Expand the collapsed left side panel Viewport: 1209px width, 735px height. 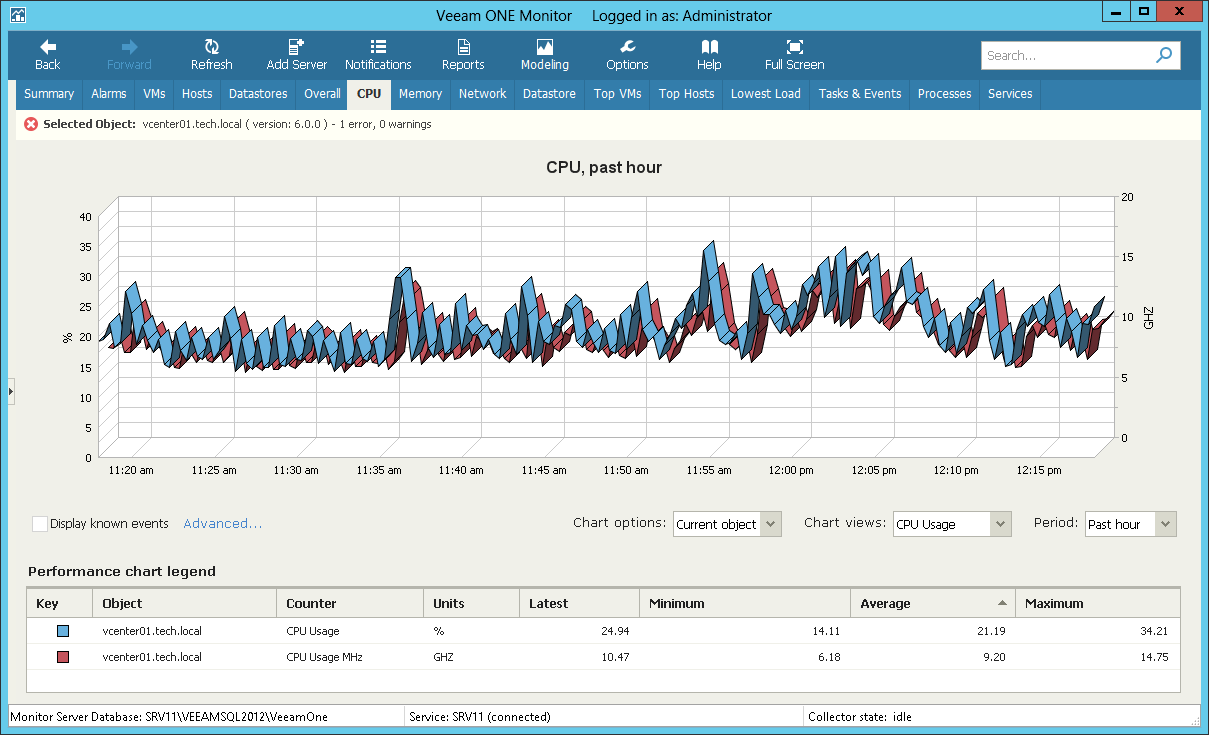(x=11, y=392)
